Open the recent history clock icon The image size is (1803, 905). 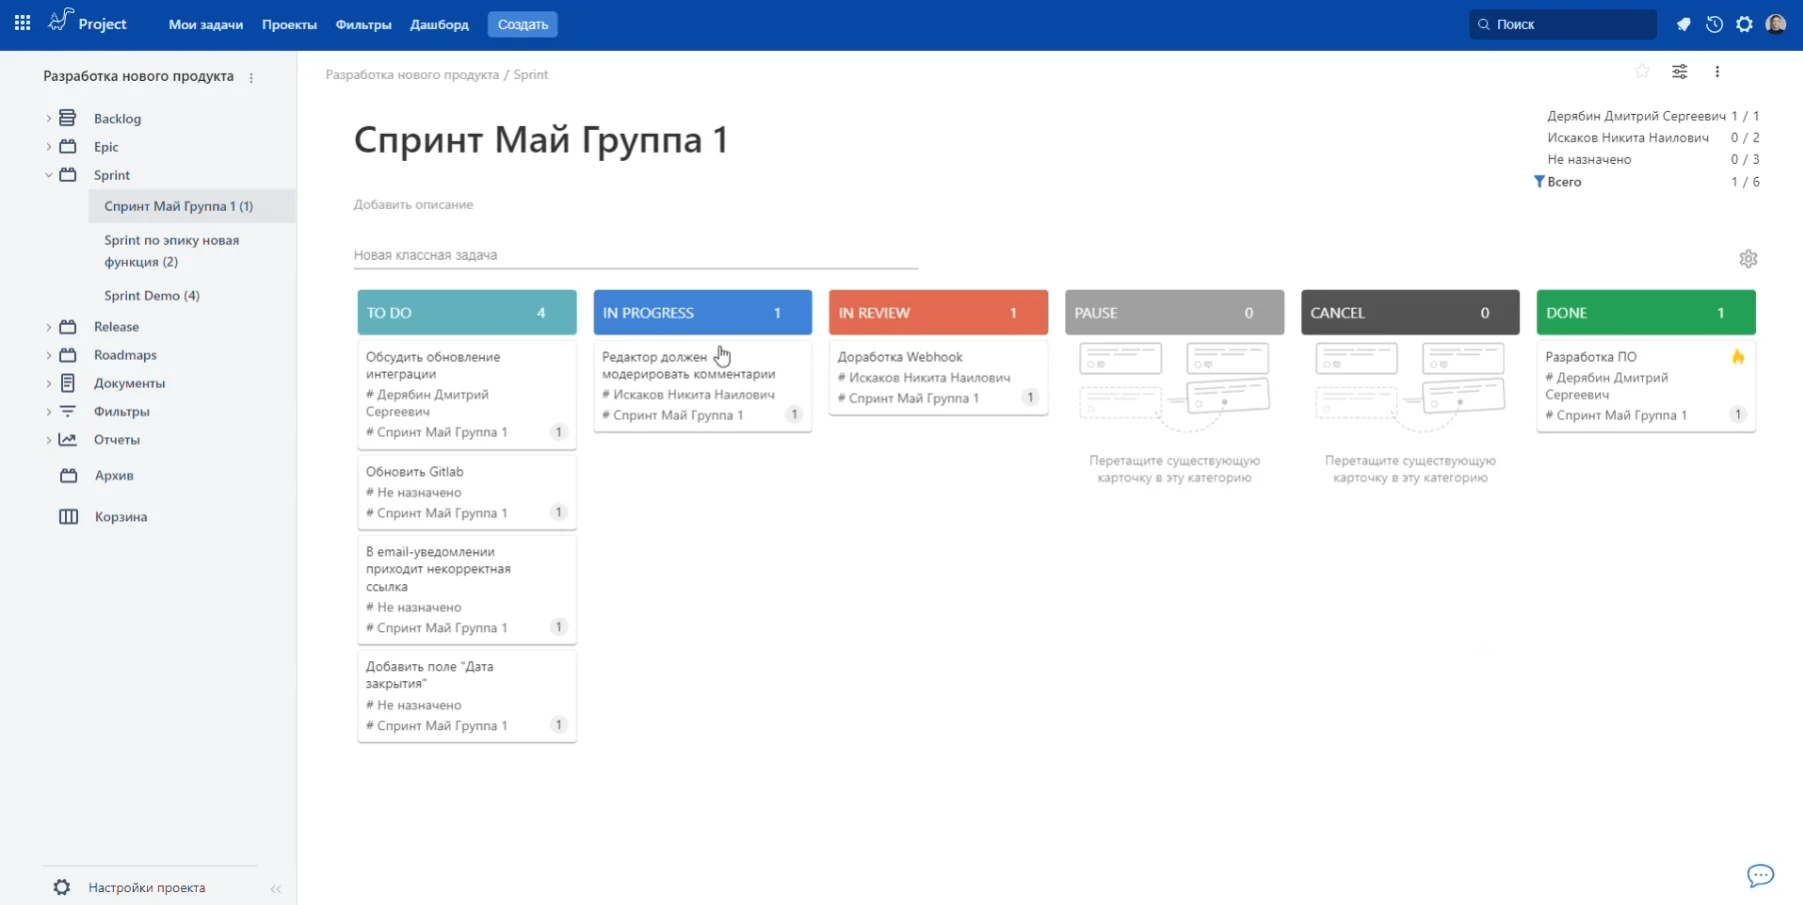pos(1714,24)
